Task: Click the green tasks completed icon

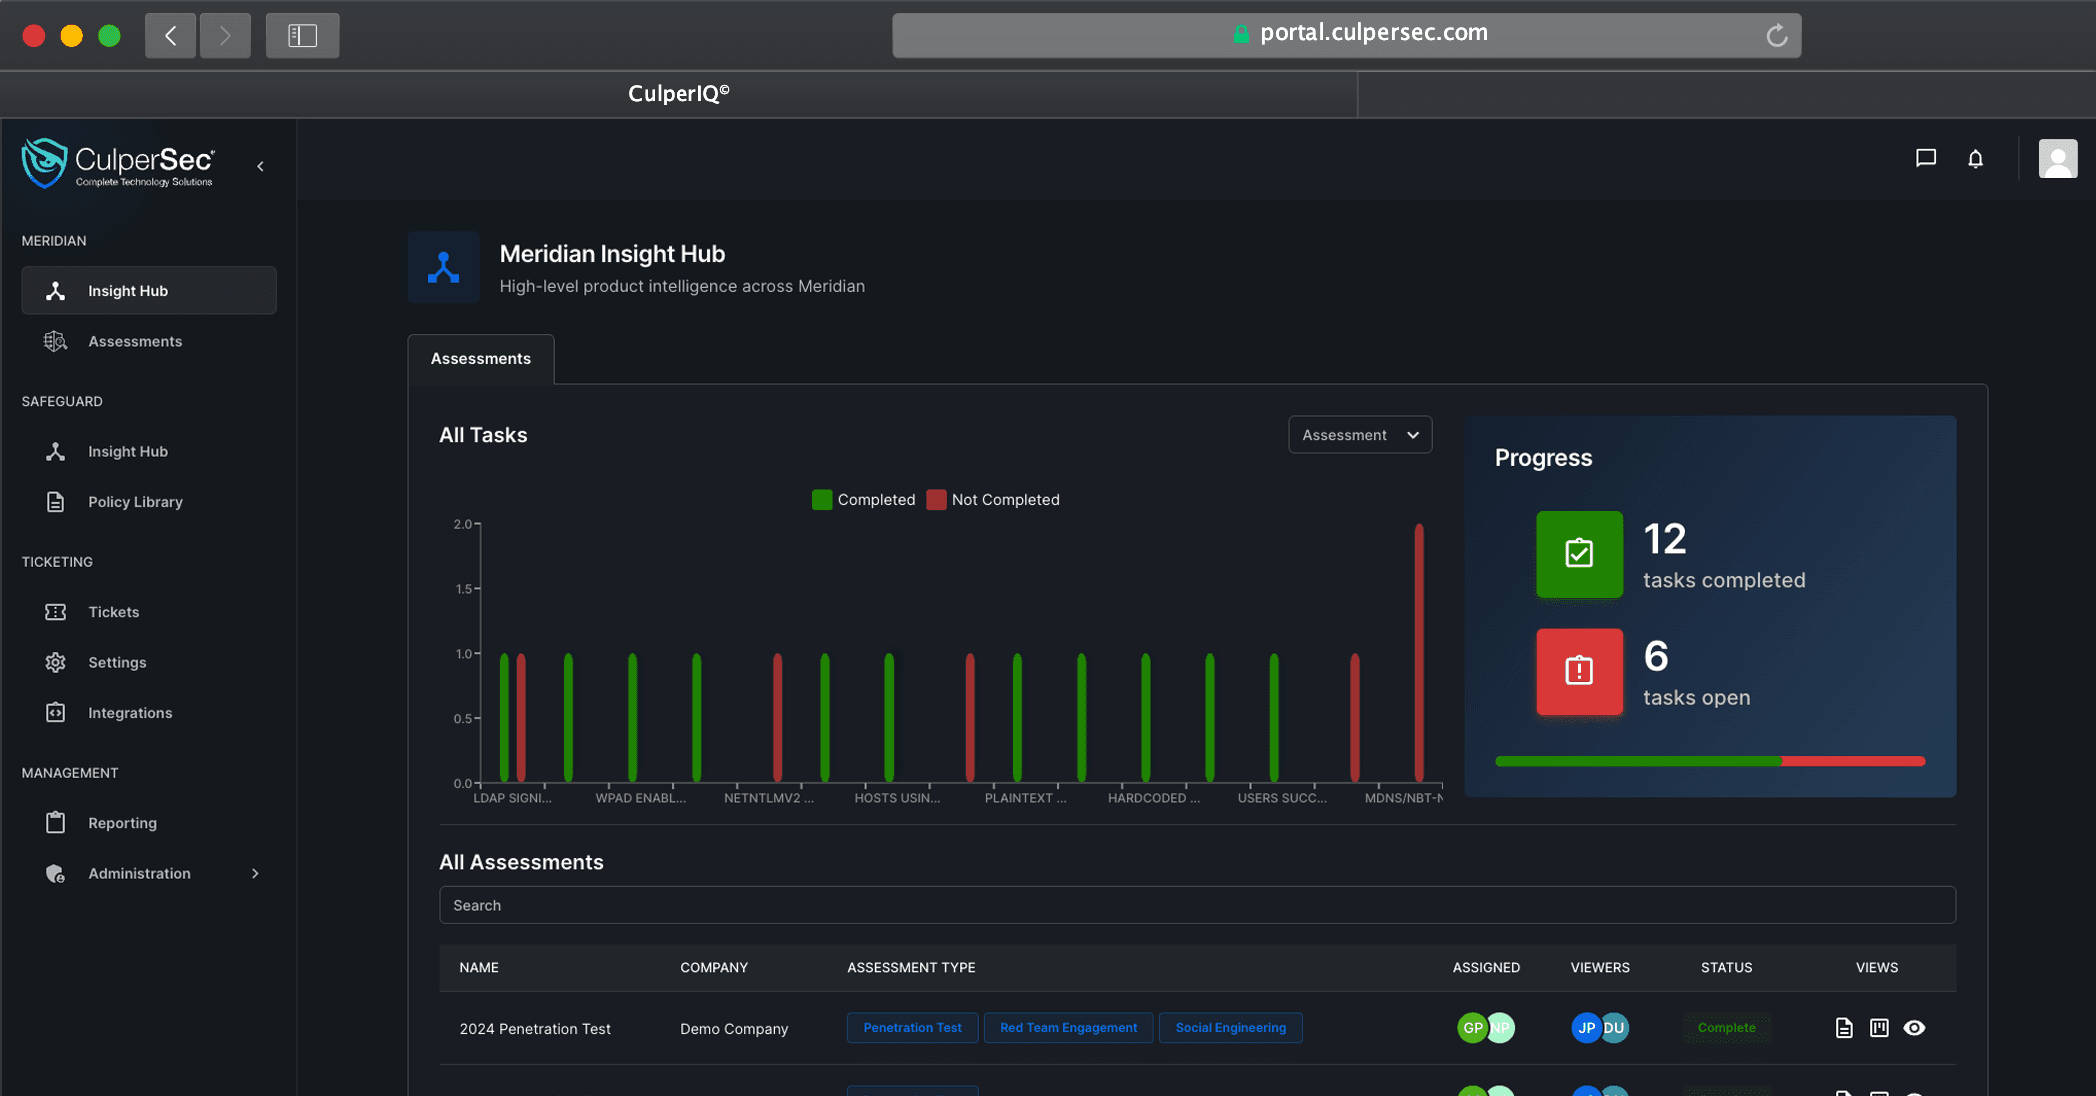Action: pos(1579,554)
